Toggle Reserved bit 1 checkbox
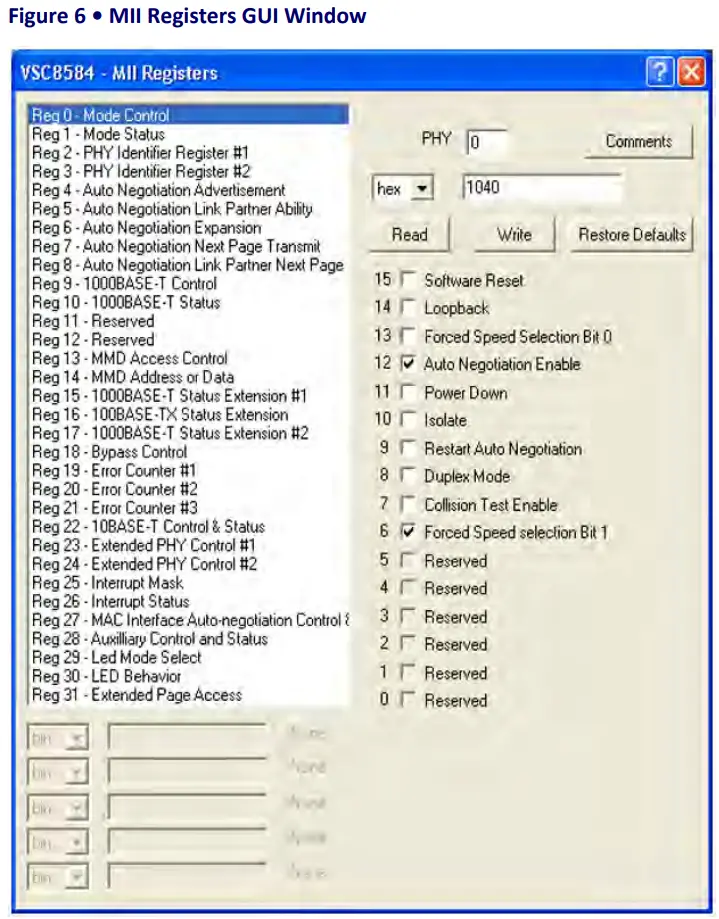Image resolution: width=719 pixels, height=919 pixels. [408, 673]
